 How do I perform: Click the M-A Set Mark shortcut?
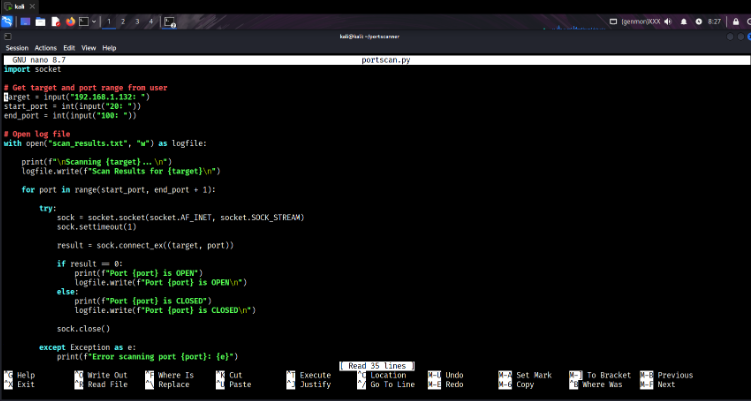point(525,375)
